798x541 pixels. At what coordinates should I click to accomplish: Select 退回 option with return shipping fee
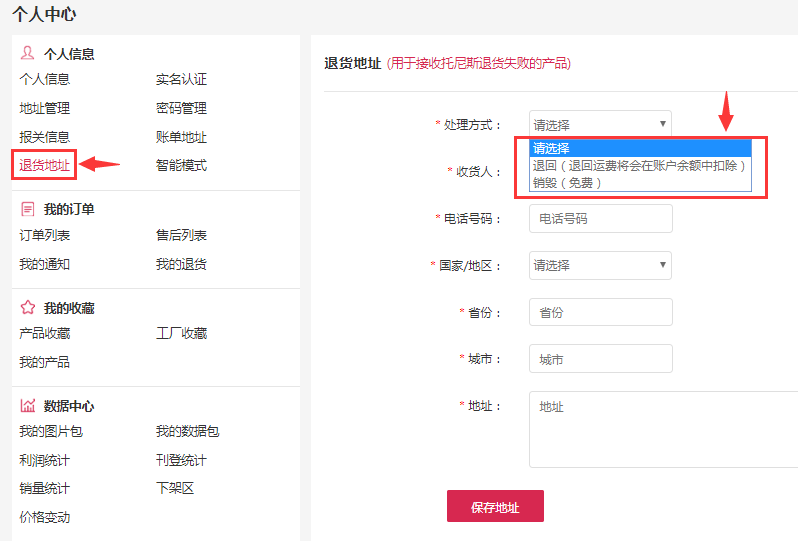(640, 166)
